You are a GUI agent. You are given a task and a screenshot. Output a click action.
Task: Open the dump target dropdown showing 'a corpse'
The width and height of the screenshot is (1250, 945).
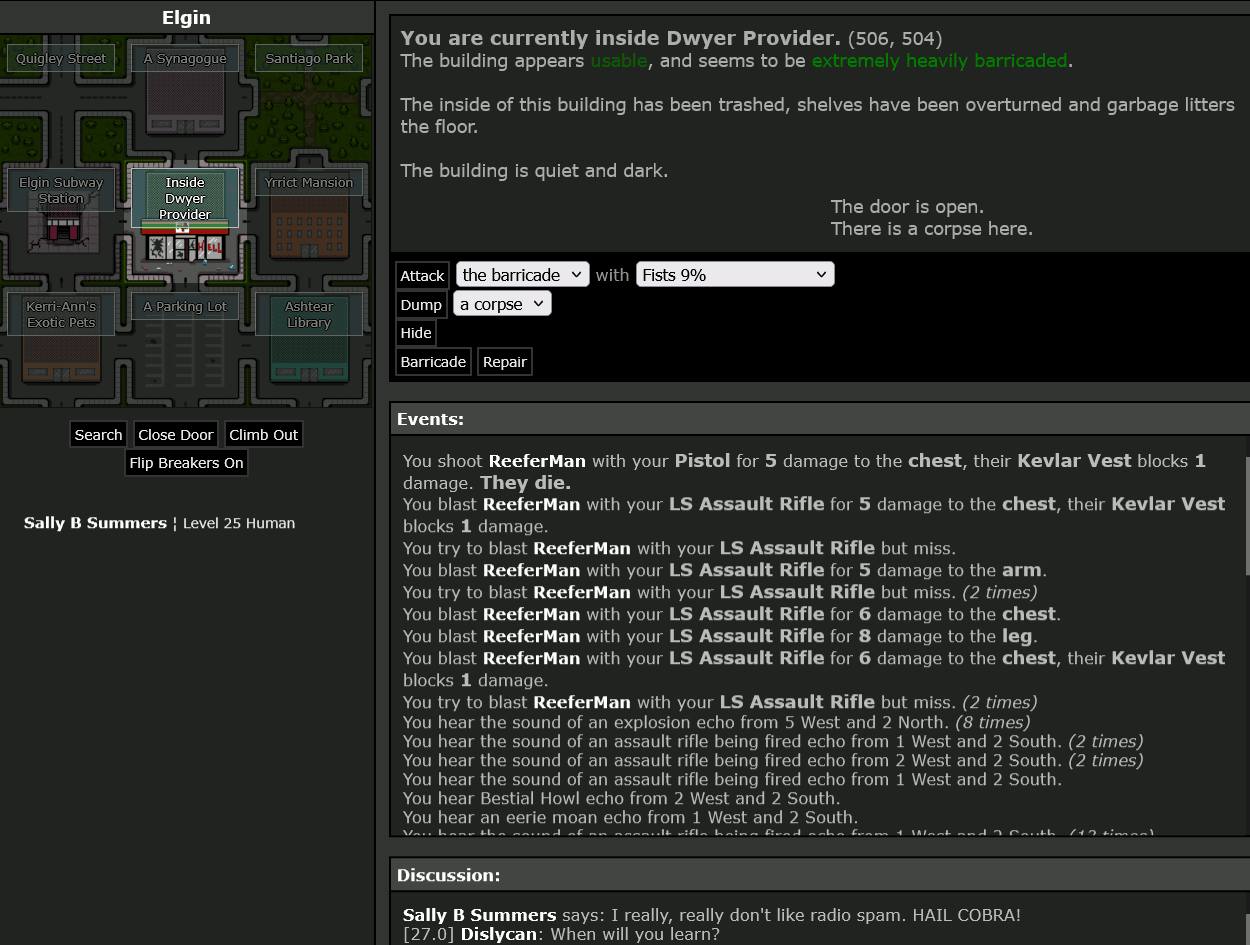coord(502,303)
